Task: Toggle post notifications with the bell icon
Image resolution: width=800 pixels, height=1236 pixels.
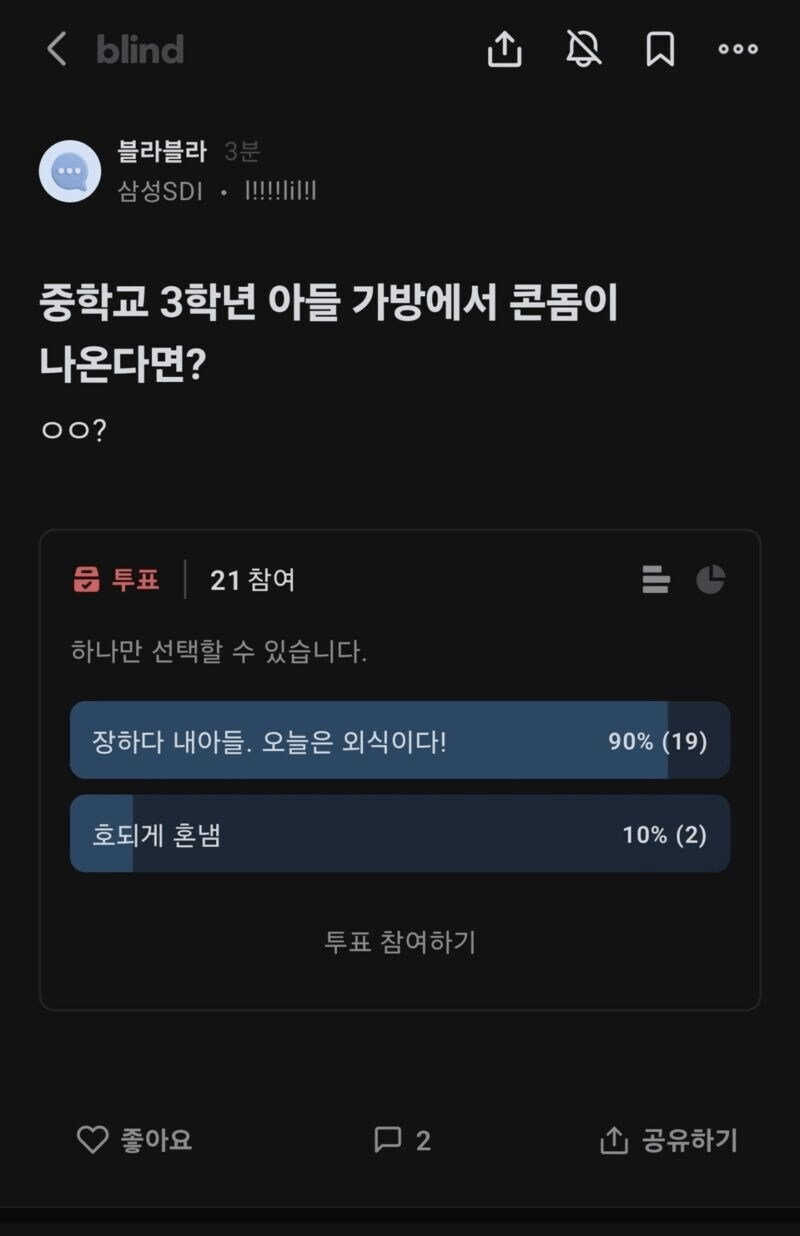Action: 583,49
